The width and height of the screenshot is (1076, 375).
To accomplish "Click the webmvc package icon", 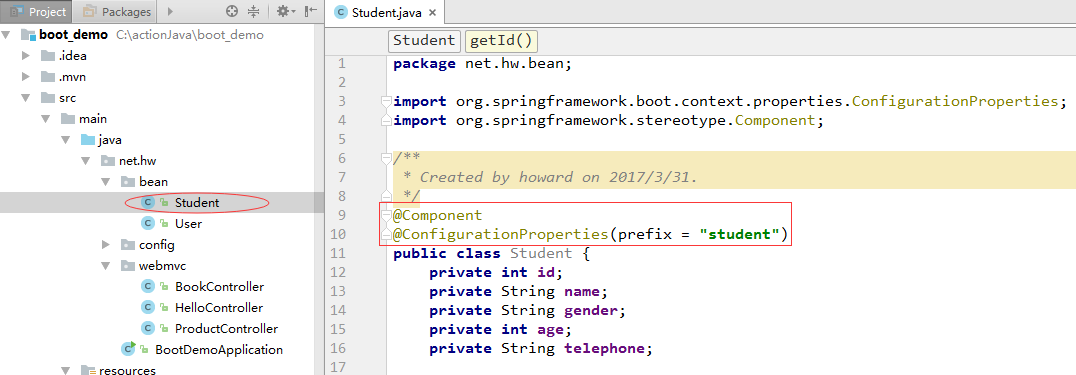I will pyautogui.click(x=127, y=266).
